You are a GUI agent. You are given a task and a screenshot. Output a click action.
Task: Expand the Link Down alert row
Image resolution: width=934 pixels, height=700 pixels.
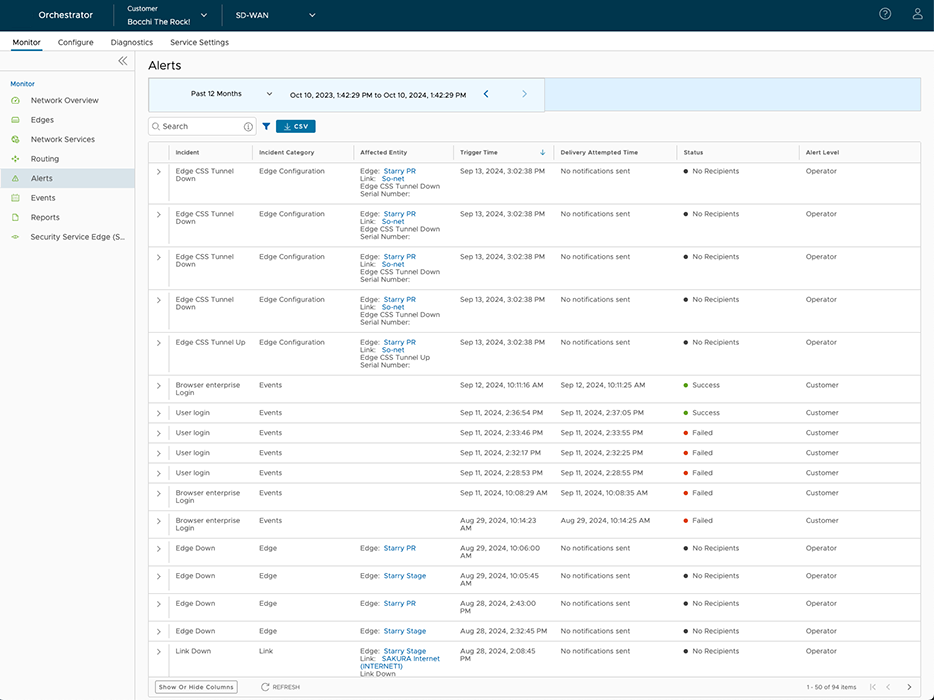(158, 652)
